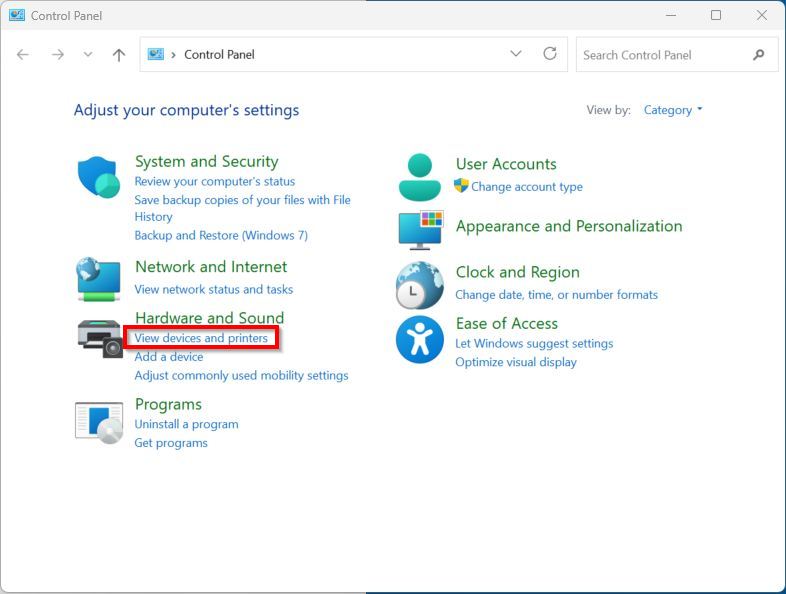Open View network status and tasks
The image size is (786, 594).
213,289
